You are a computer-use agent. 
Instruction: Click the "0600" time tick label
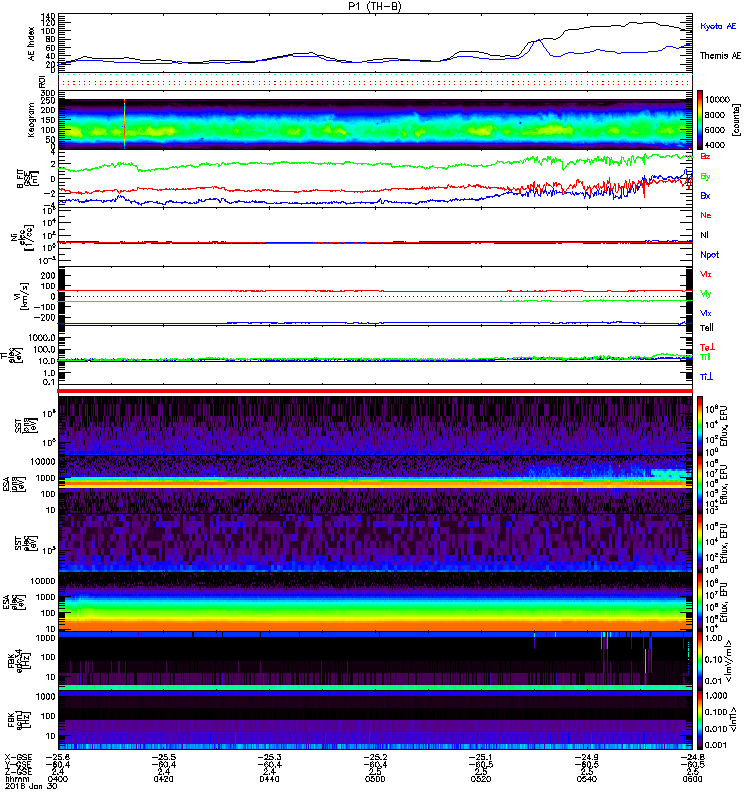click(692, 779)
